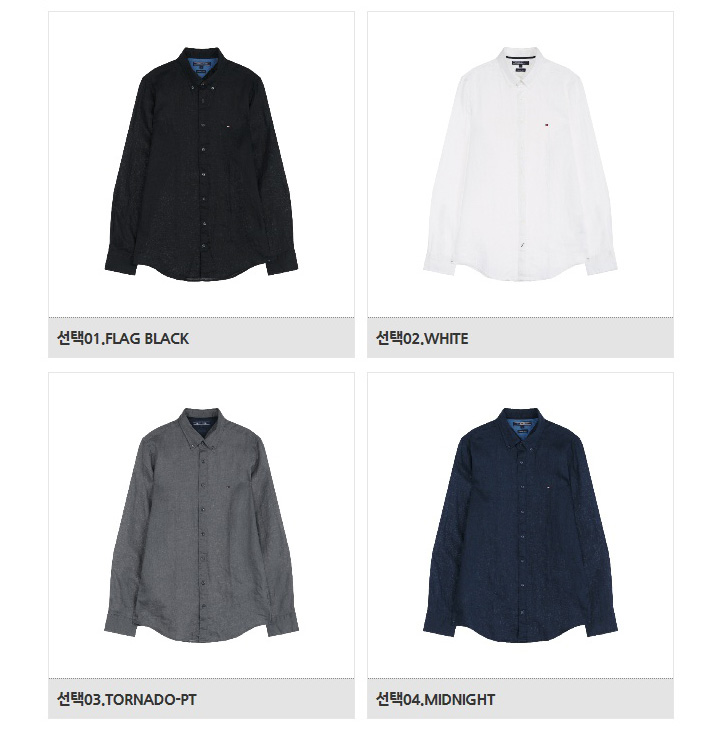Click the bottom hem of the gray shirt
Screen dimensions: 720x730
[201, 637]
